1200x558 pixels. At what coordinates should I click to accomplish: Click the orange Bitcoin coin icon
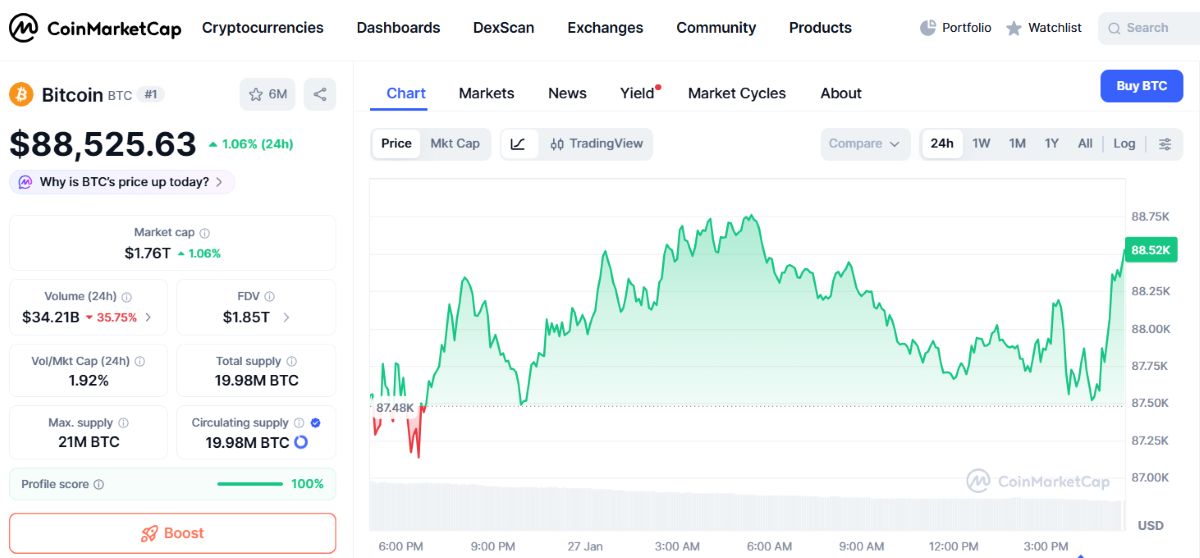pos(21,95)
